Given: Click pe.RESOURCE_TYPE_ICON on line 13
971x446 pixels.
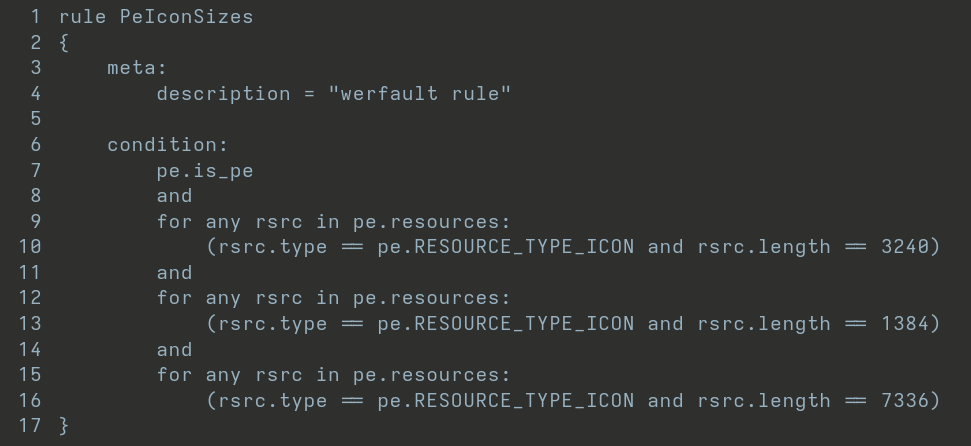Looking at the screenshot, I should pos(505,324).
